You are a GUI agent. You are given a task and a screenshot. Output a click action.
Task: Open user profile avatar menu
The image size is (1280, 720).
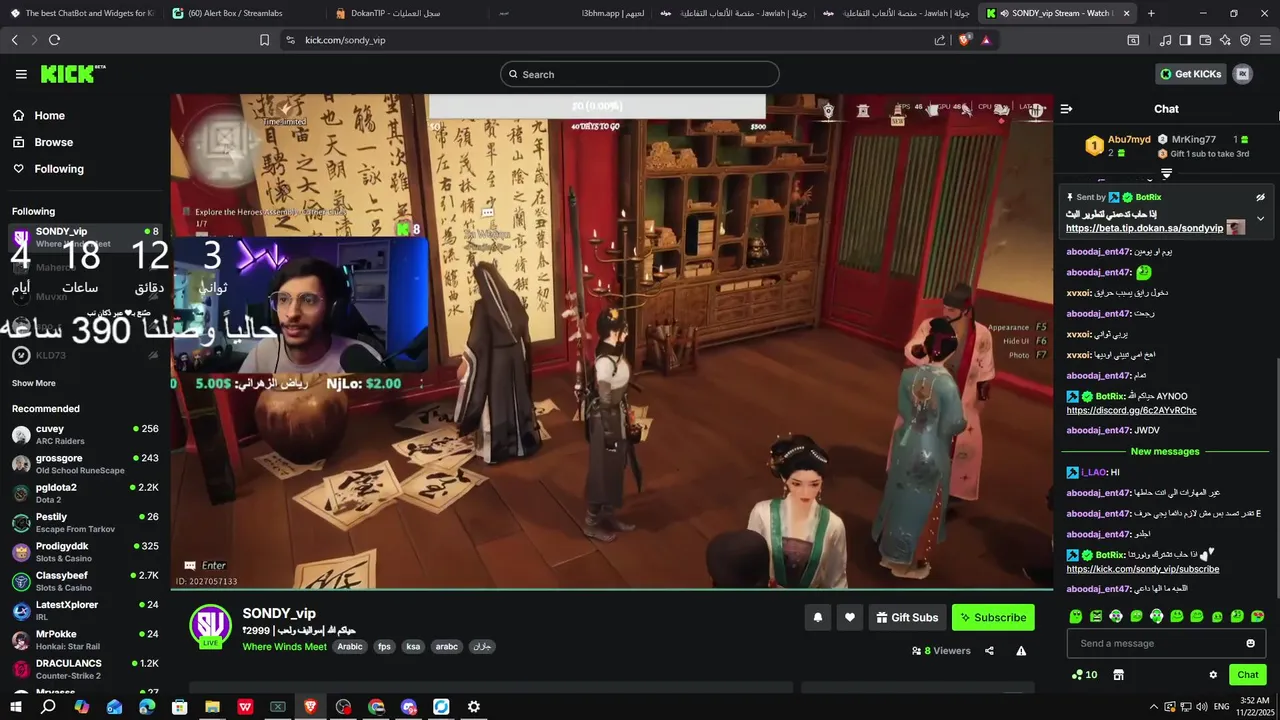1243,74
